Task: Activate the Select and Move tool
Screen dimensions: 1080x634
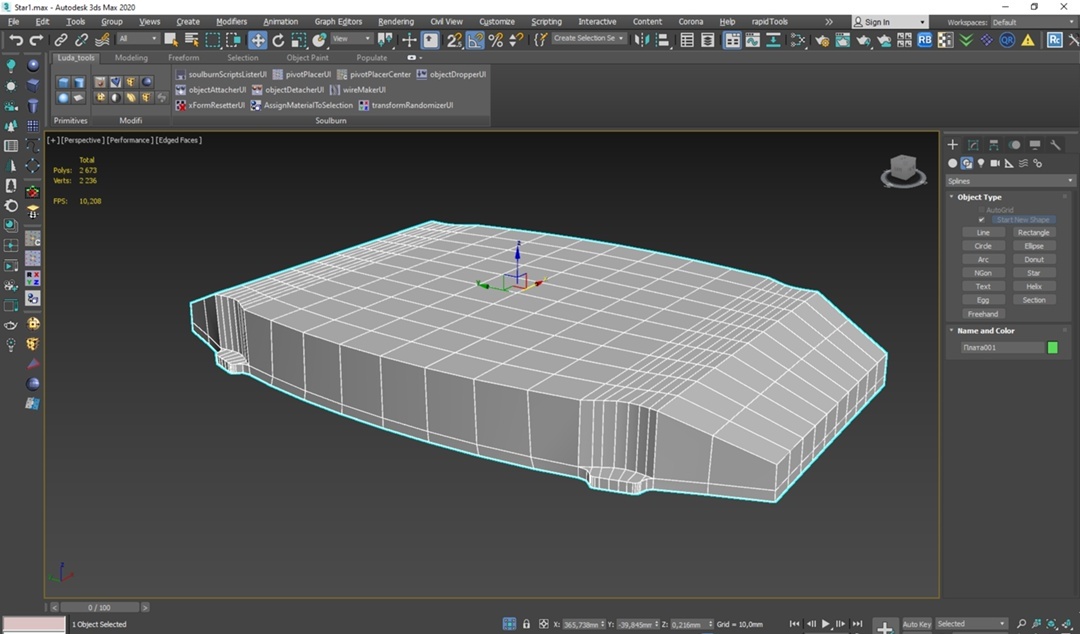Action: point(258,40)
